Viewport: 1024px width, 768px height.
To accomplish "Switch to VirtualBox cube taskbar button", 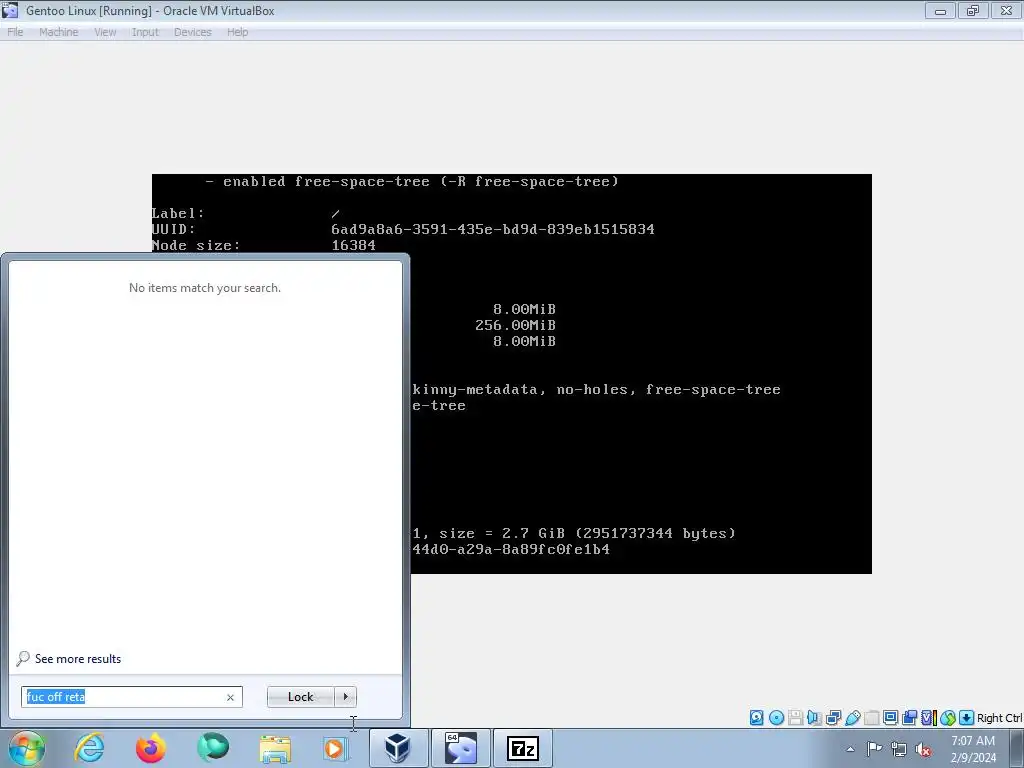I will pos(397,748).
